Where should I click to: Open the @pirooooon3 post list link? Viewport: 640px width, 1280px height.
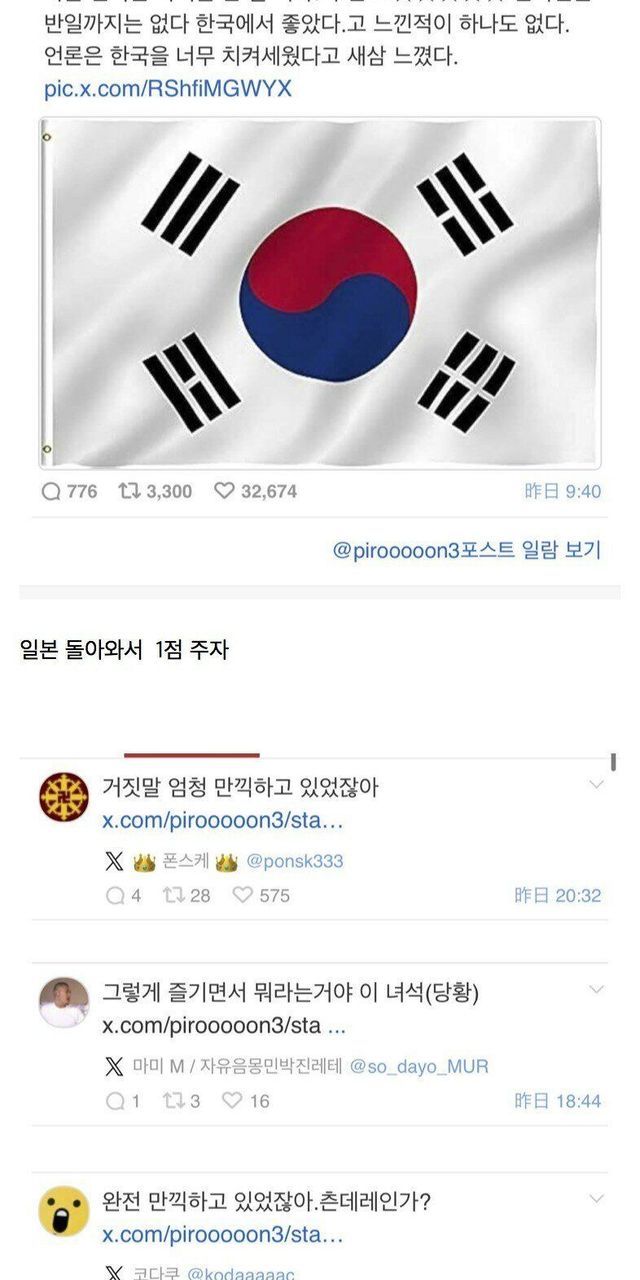(467, 550)
